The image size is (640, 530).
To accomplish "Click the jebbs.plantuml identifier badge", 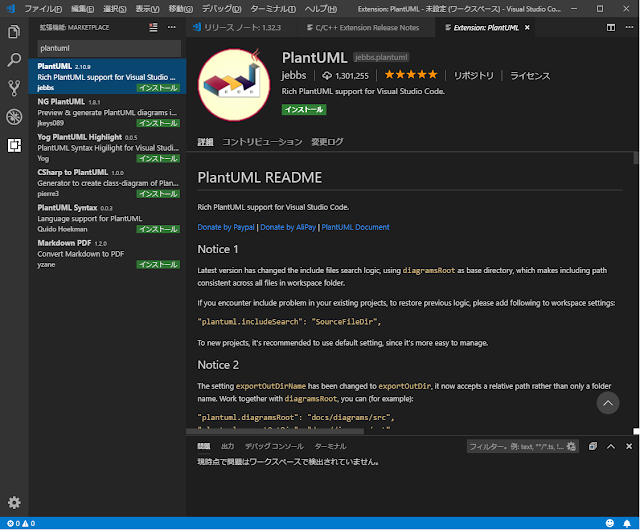I will pos(381,57).
